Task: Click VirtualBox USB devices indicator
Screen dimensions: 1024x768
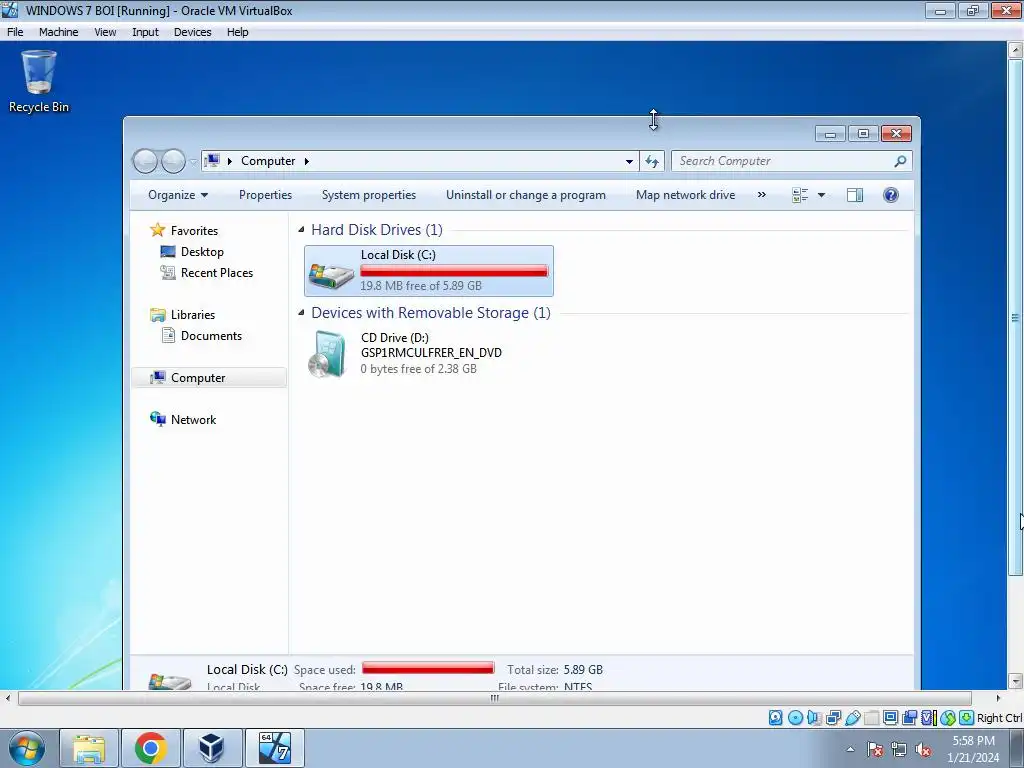Action: coord(852,718)
